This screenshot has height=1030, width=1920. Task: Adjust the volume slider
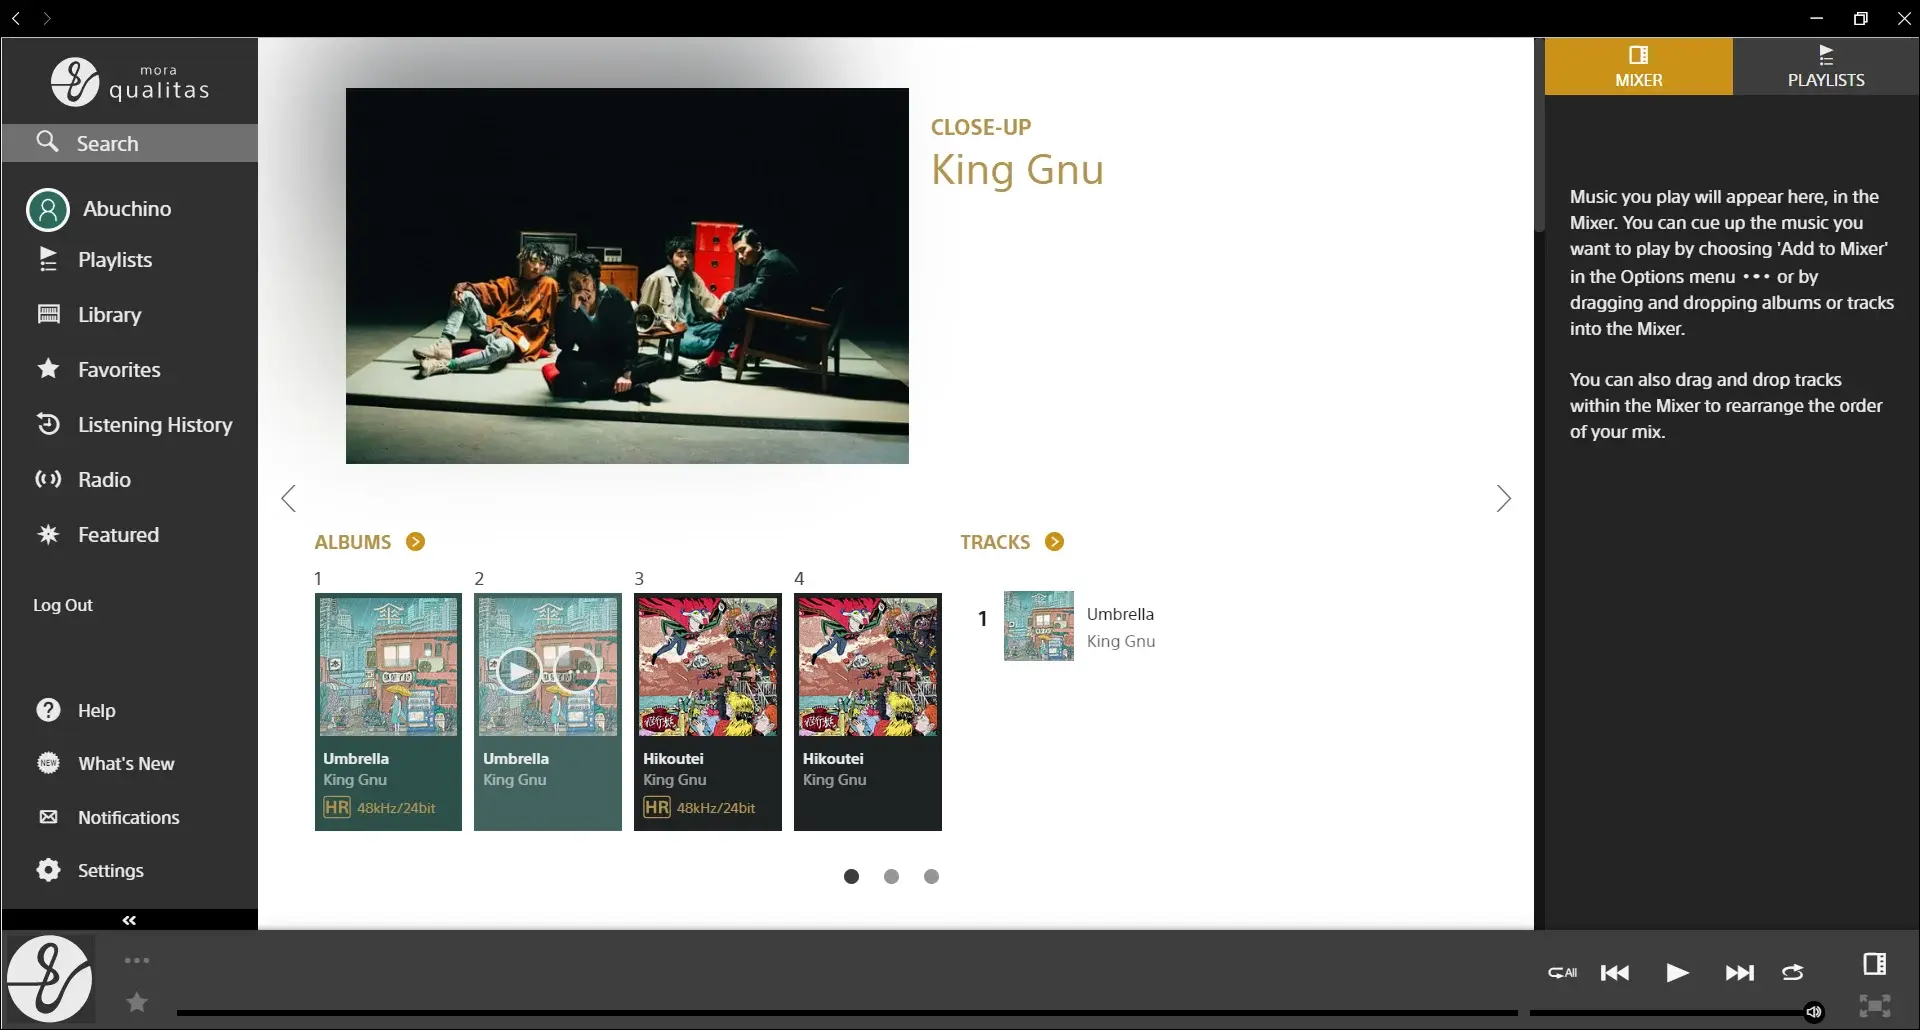coord(1677,1013)
